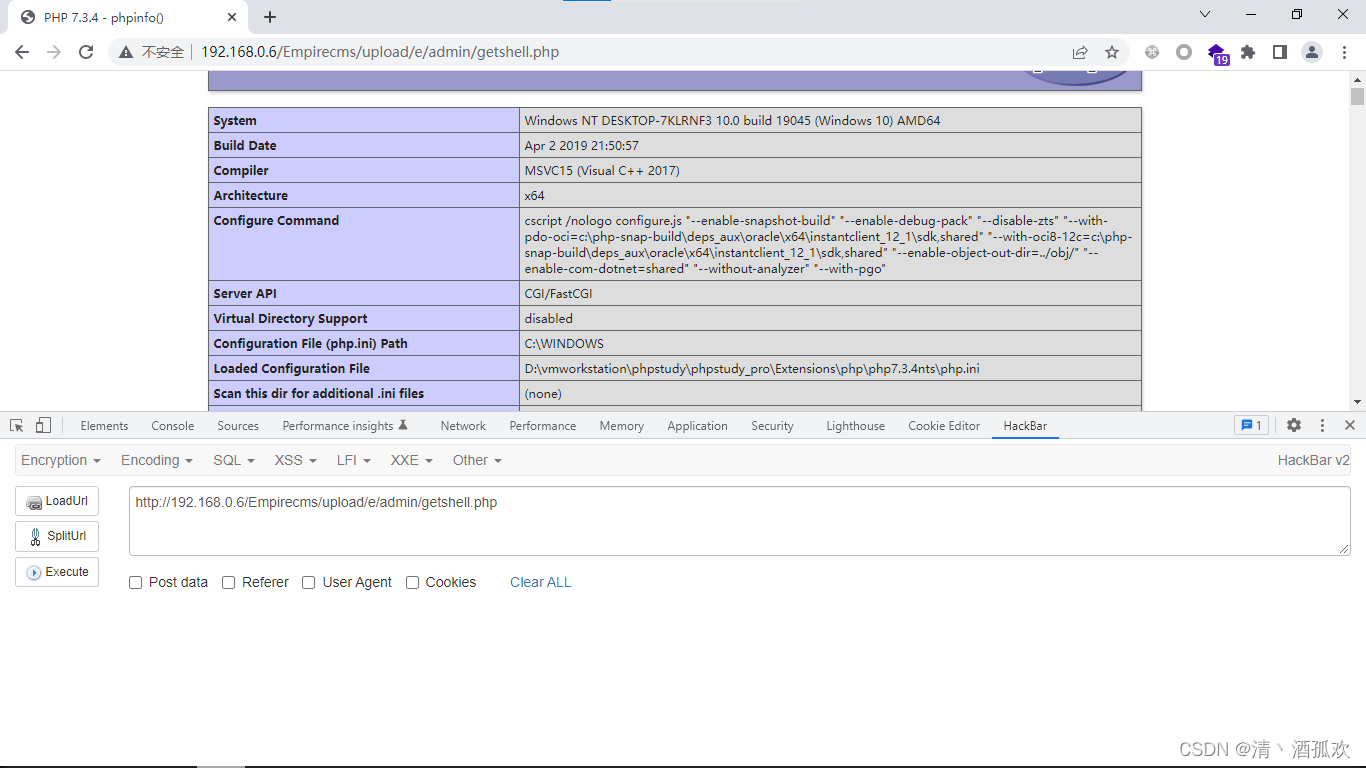Open the Performance tab
This screenshot has height=768, width=1366.
(x=543, y=426)
